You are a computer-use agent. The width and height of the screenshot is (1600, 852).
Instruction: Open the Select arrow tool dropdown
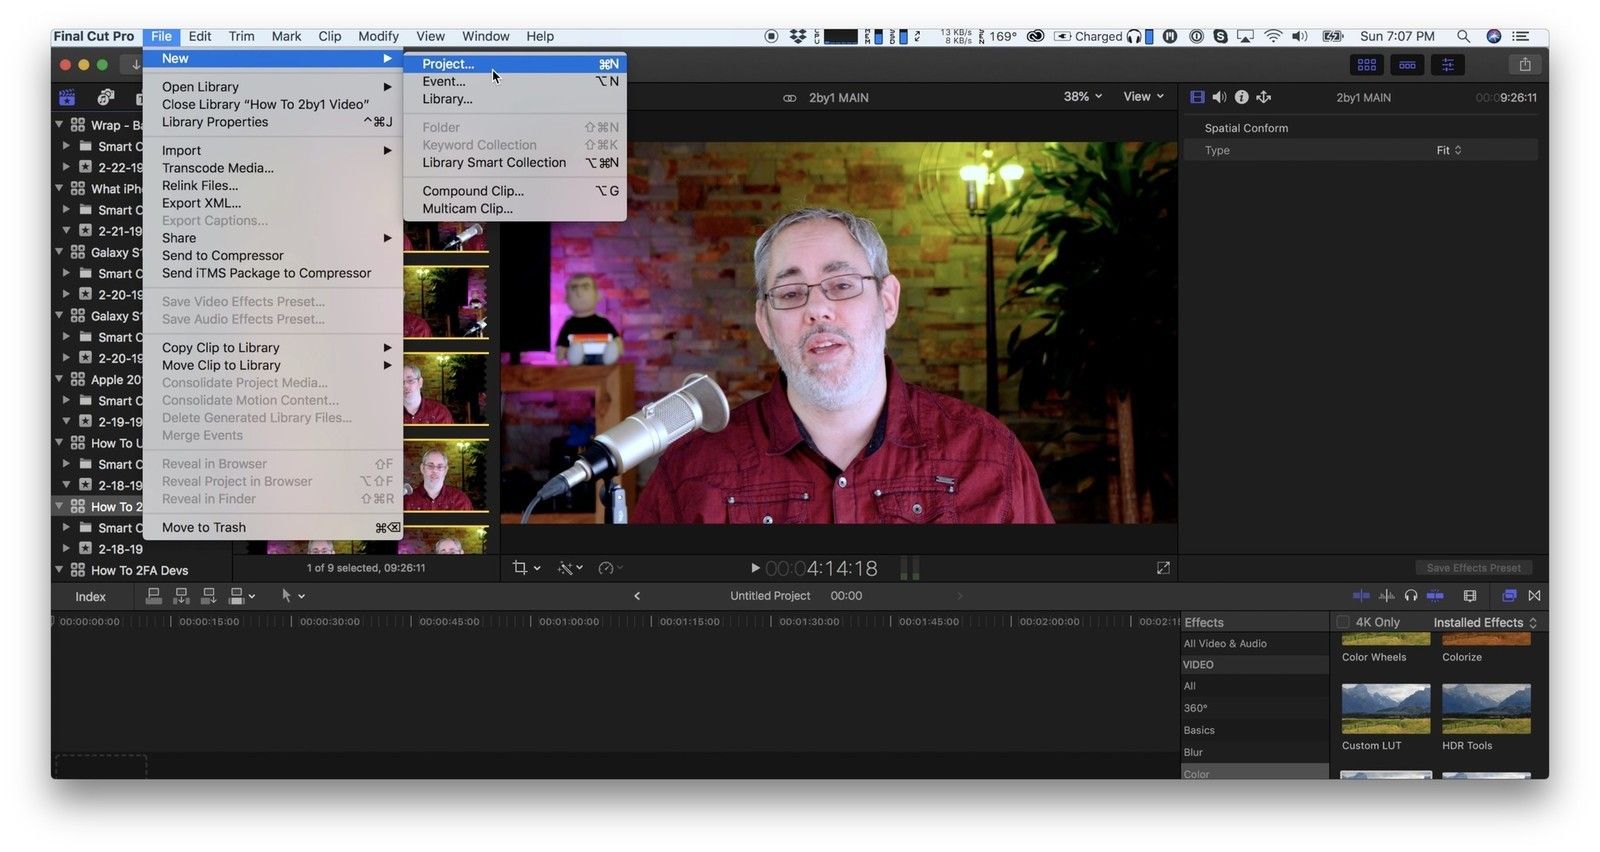click(x=293, y=596)
